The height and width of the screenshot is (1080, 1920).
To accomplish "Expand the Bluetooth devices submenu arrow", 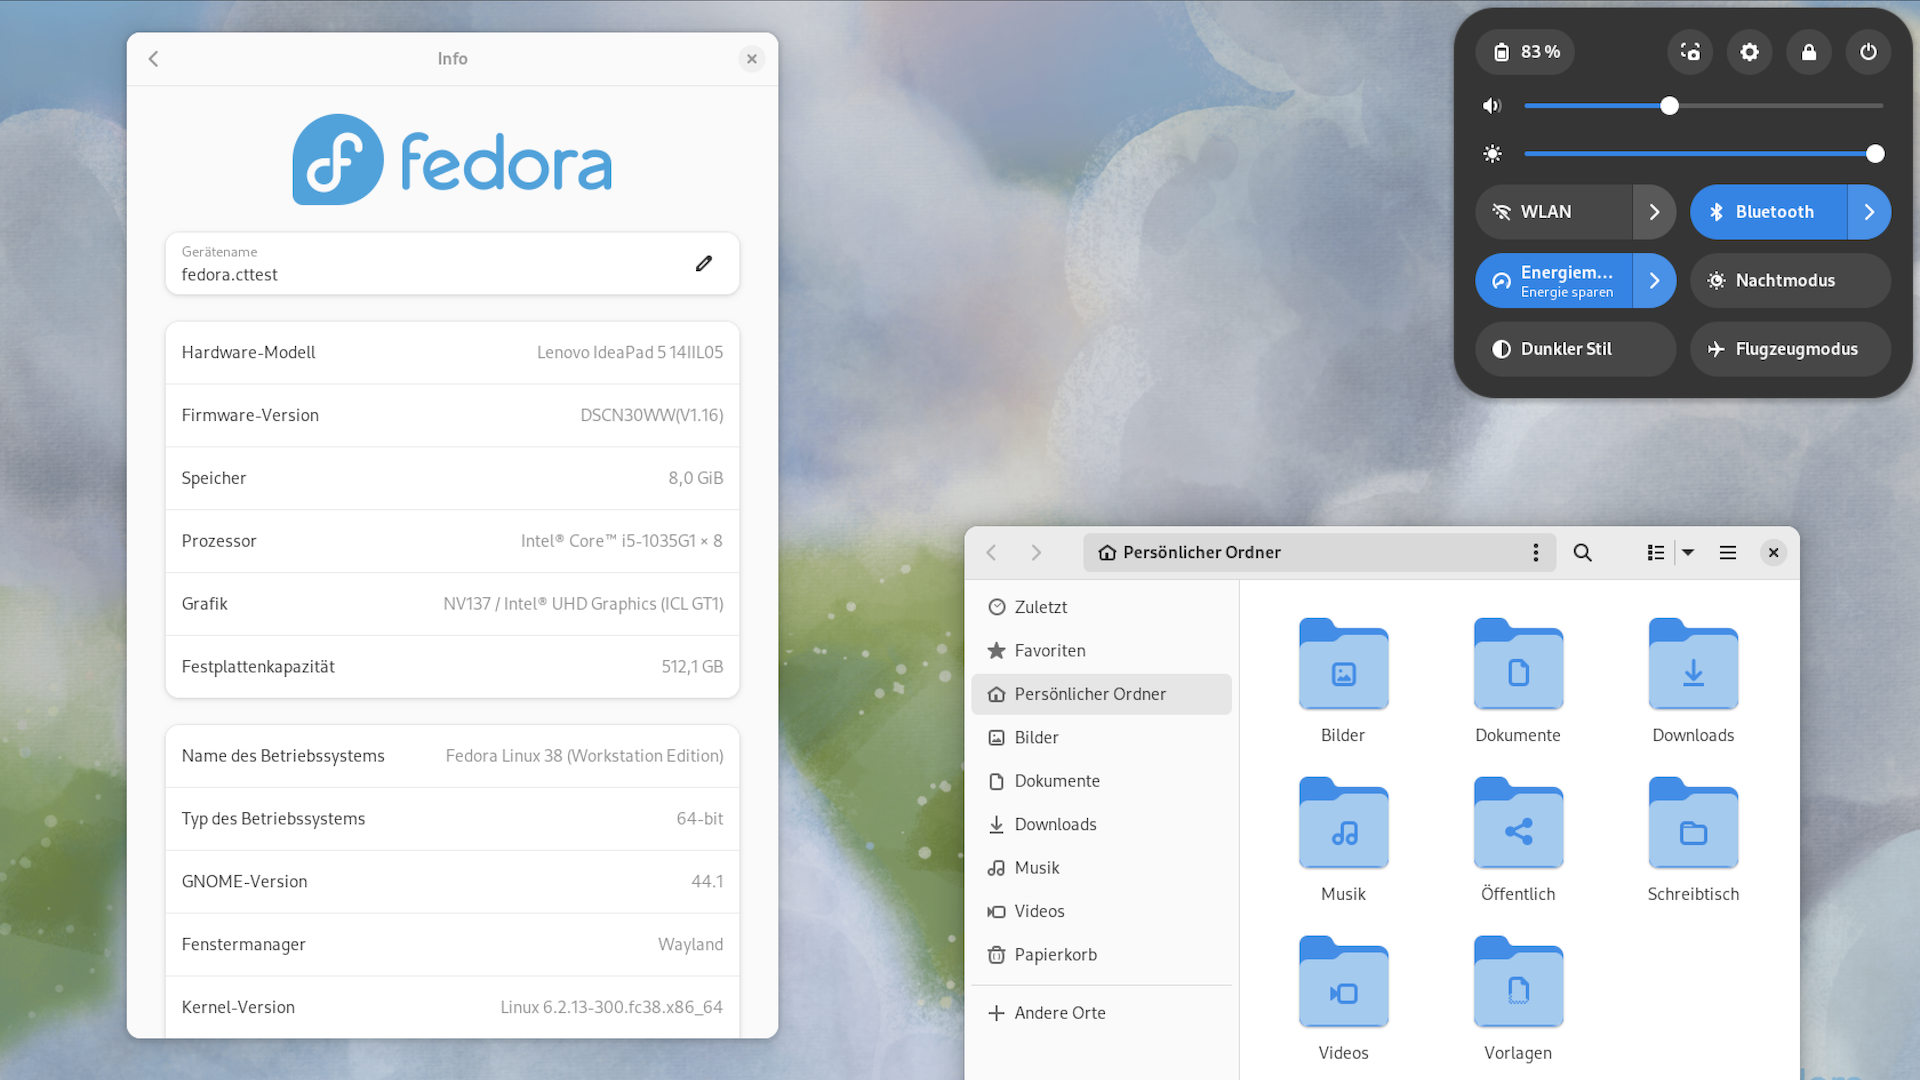I will (1868, 212).
